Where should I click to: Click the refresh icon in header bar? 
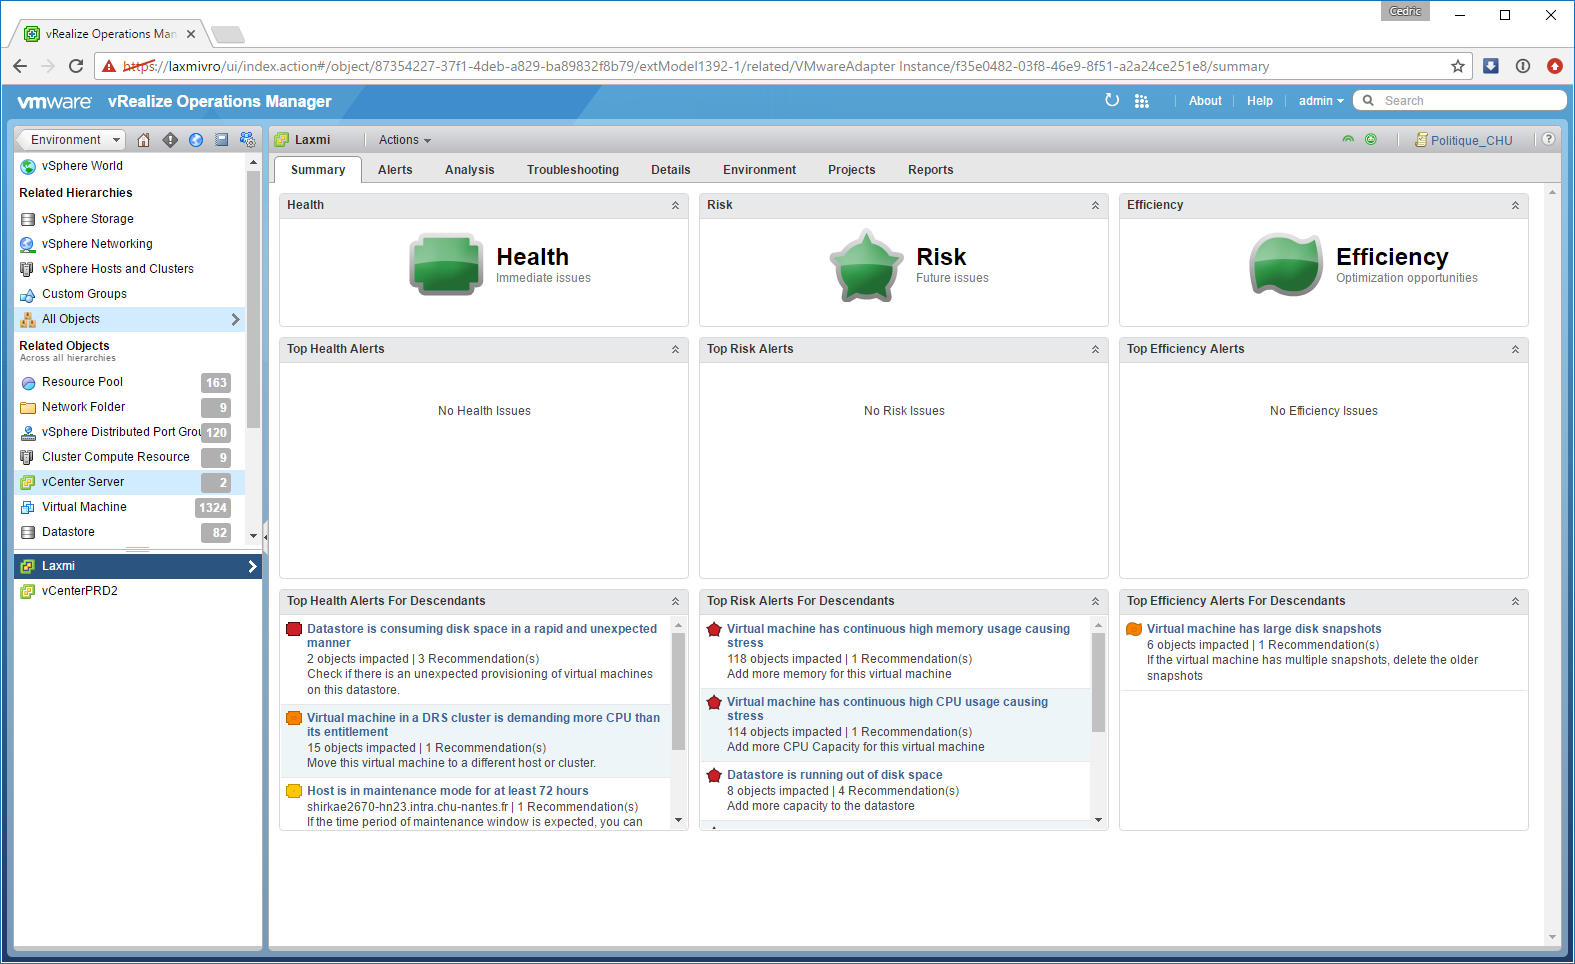click(1112, 100)
